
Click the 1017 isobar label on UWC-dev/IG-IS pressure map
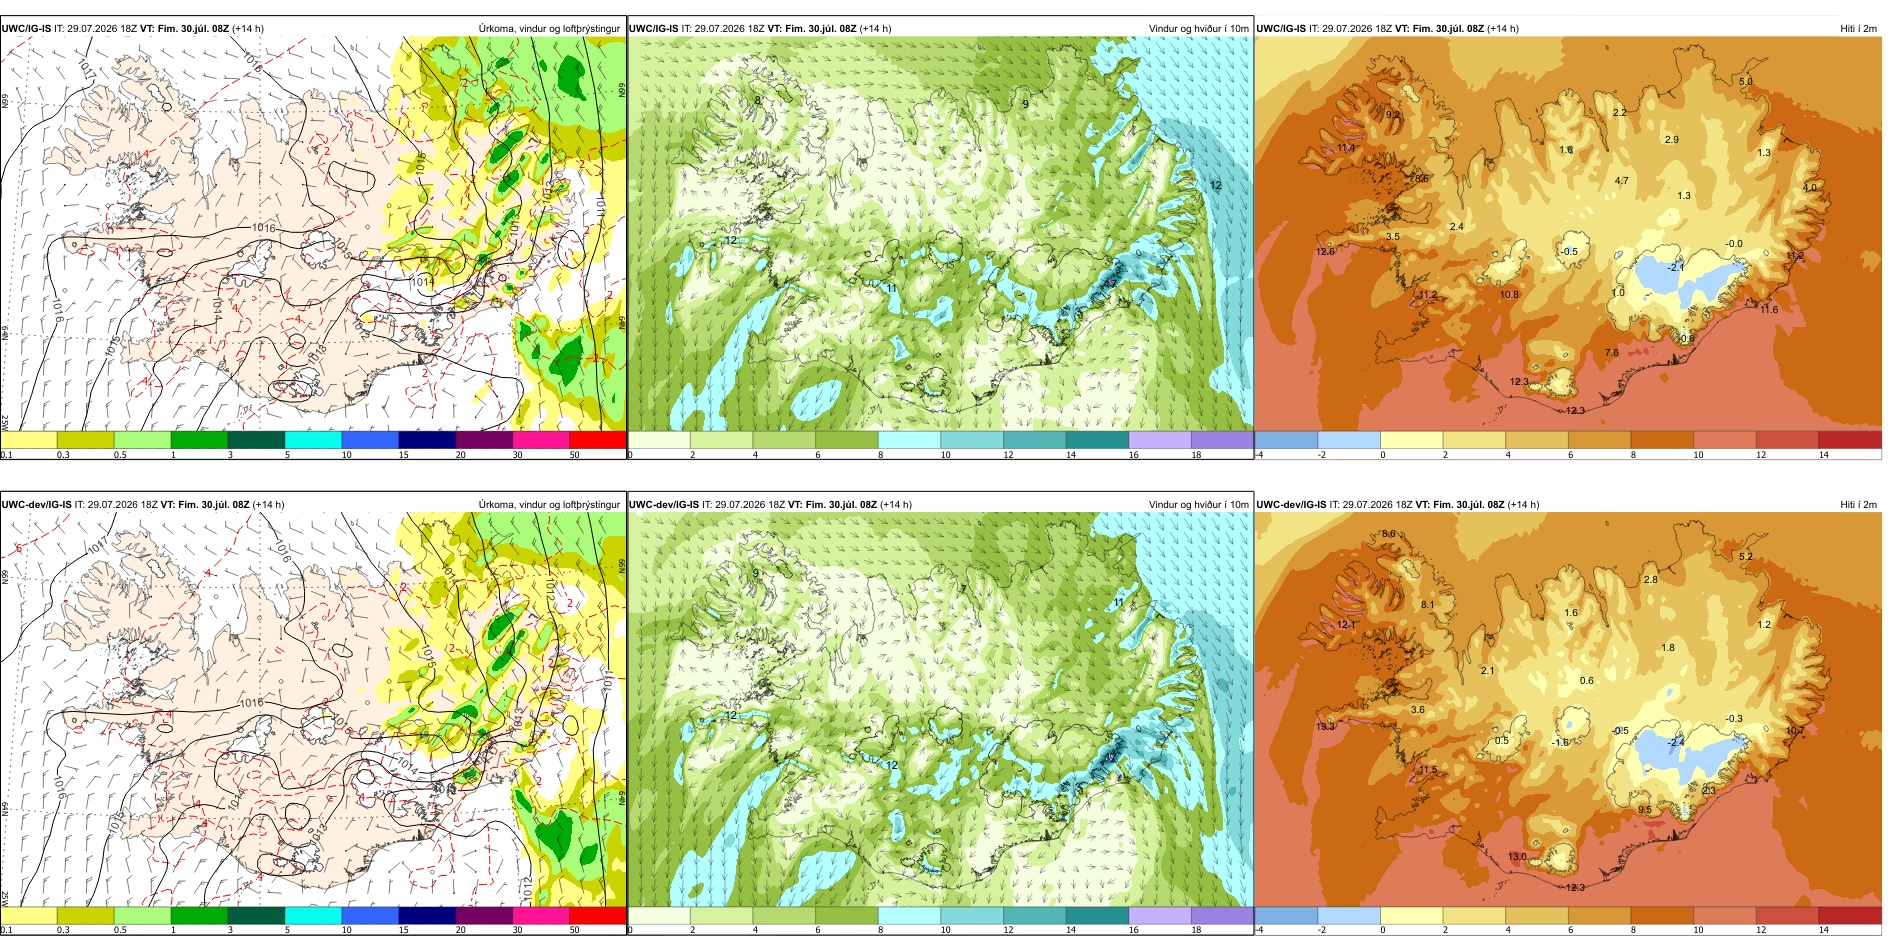(99, 545)
